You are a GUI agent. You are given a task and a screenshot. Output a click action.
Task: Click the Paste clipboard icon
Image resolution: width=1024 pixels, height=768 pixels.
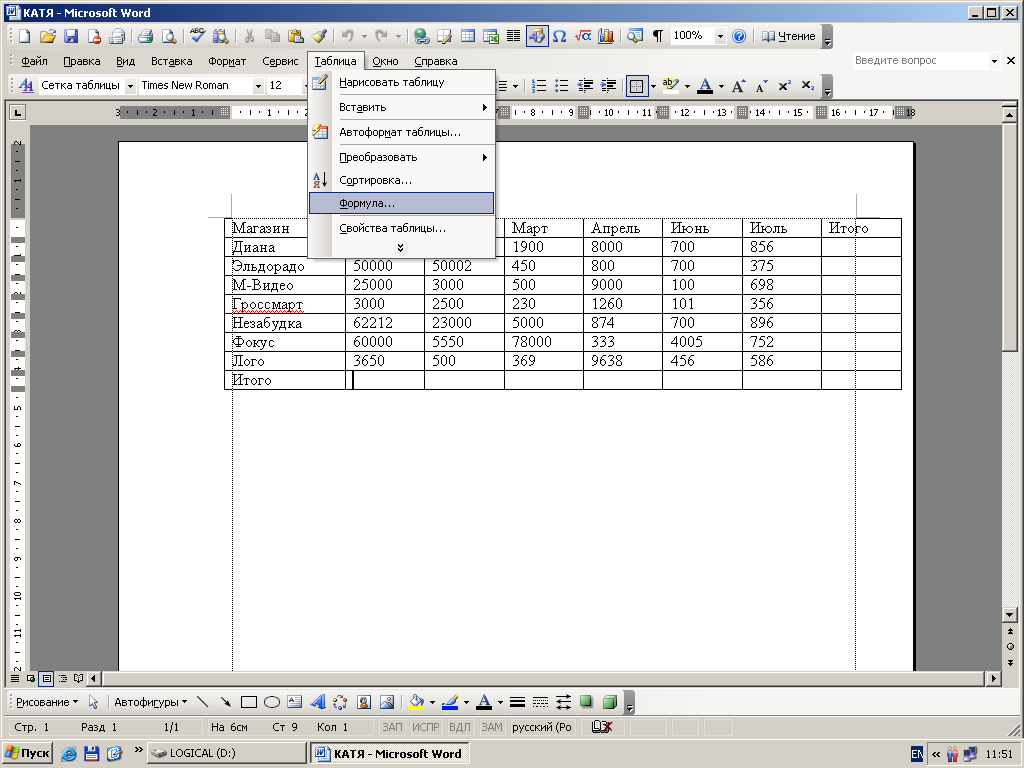coord(296,36)
